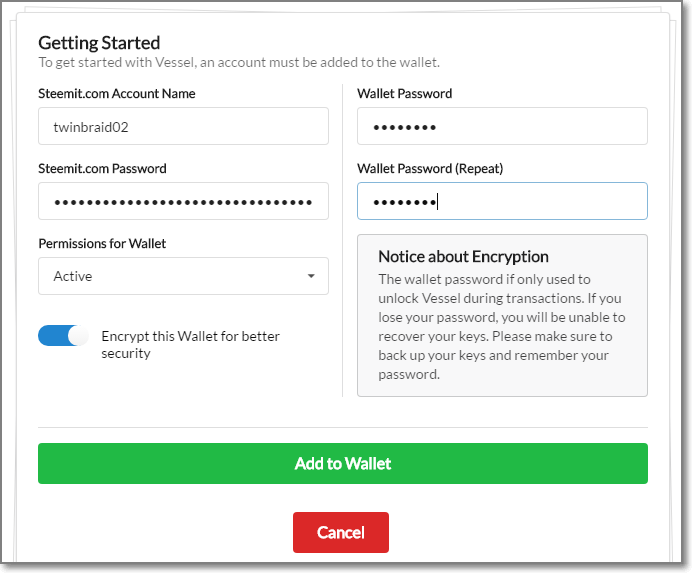Click the 'Wallet Password' label text
The width and height of the screenshot is (692, 573).
(x=404, y=93)
